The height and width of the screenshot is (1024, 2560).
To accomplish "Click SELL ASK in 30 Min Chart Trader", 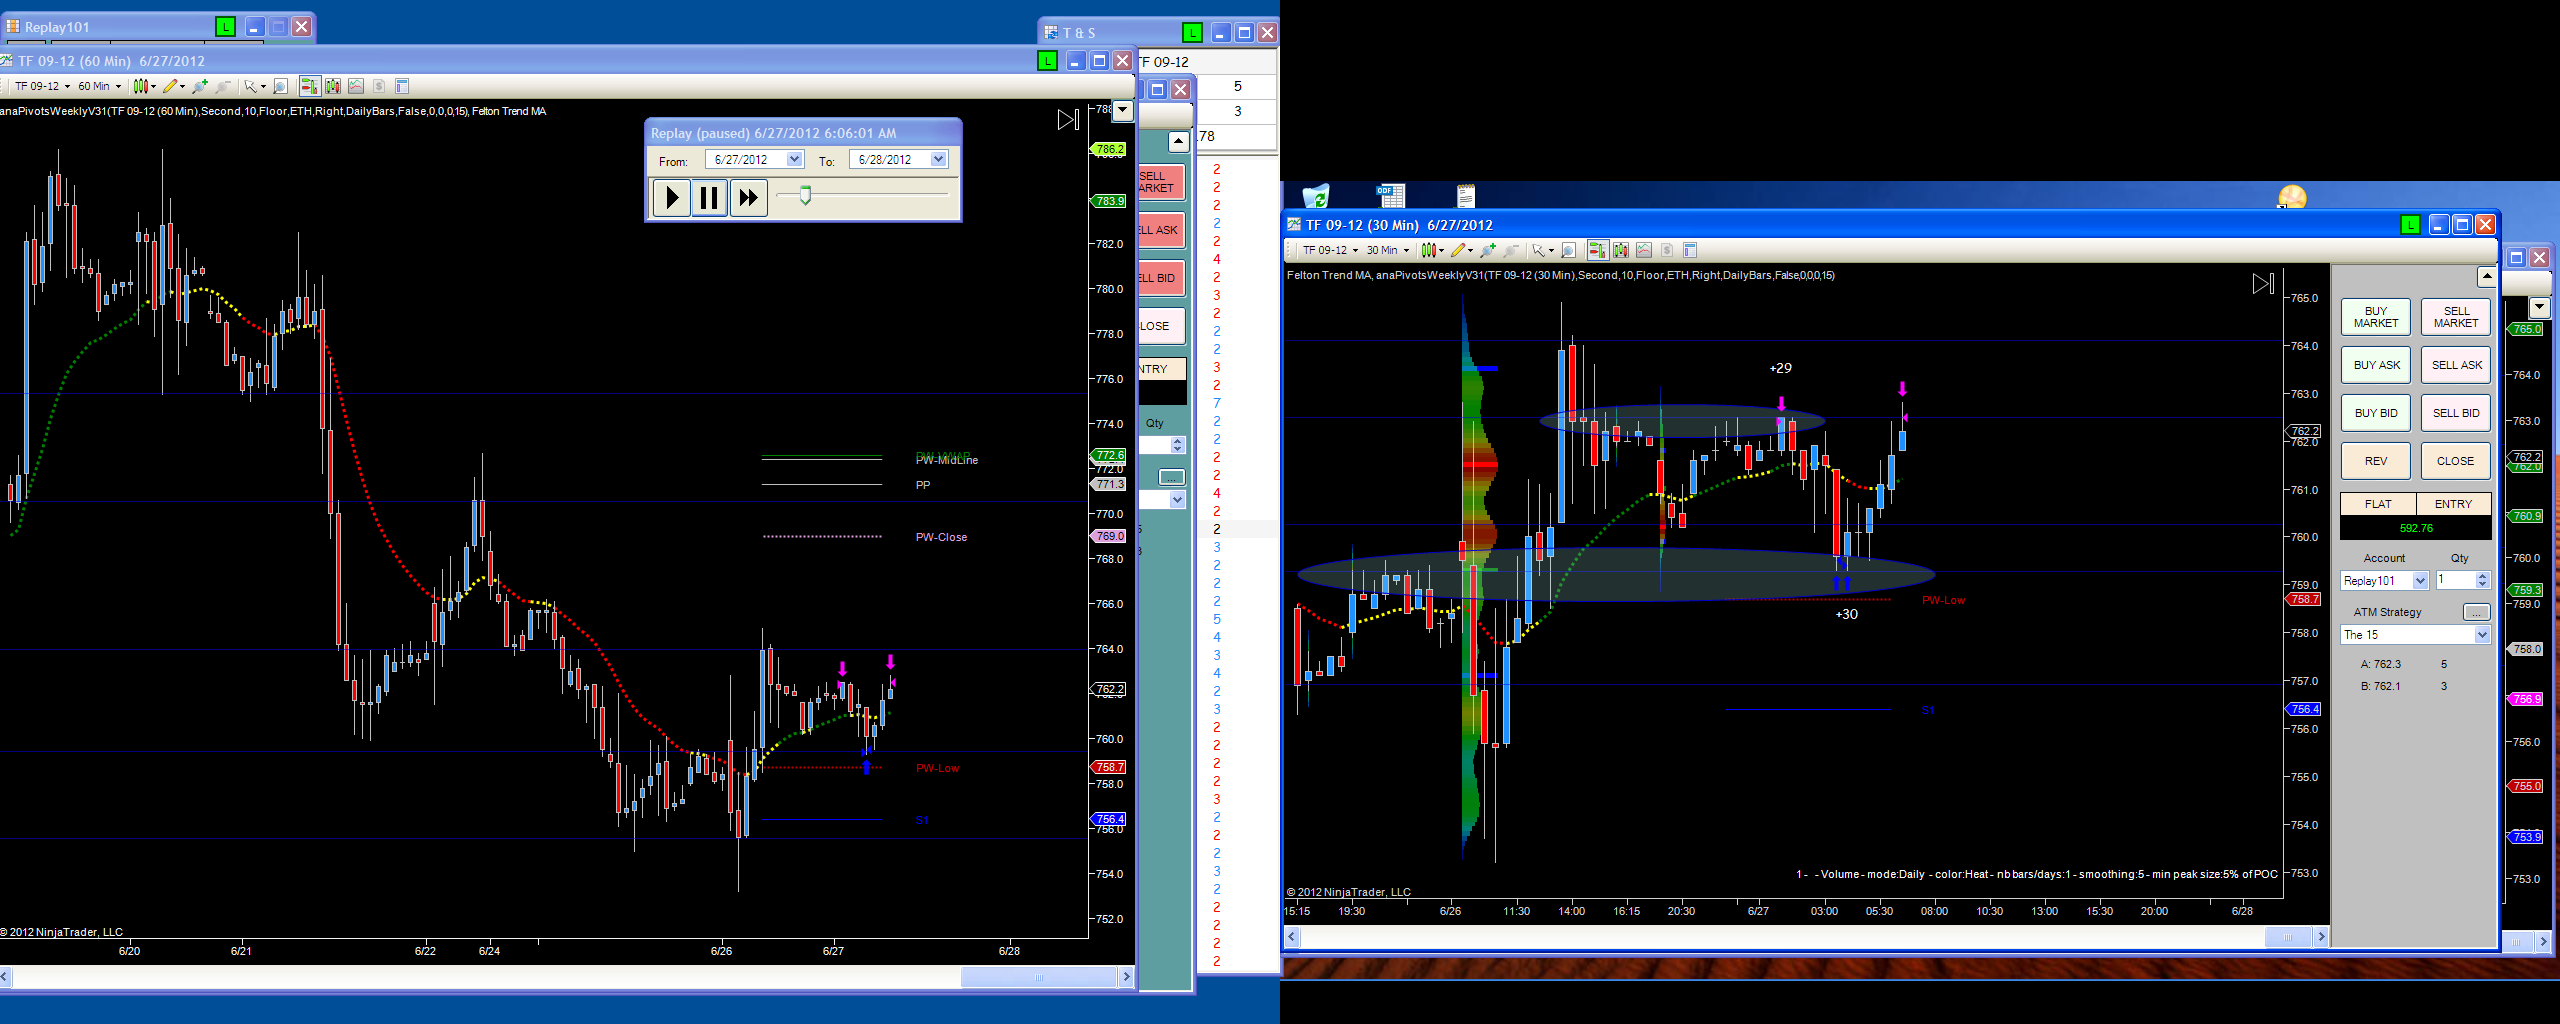I will click(x=2456, y=365).
